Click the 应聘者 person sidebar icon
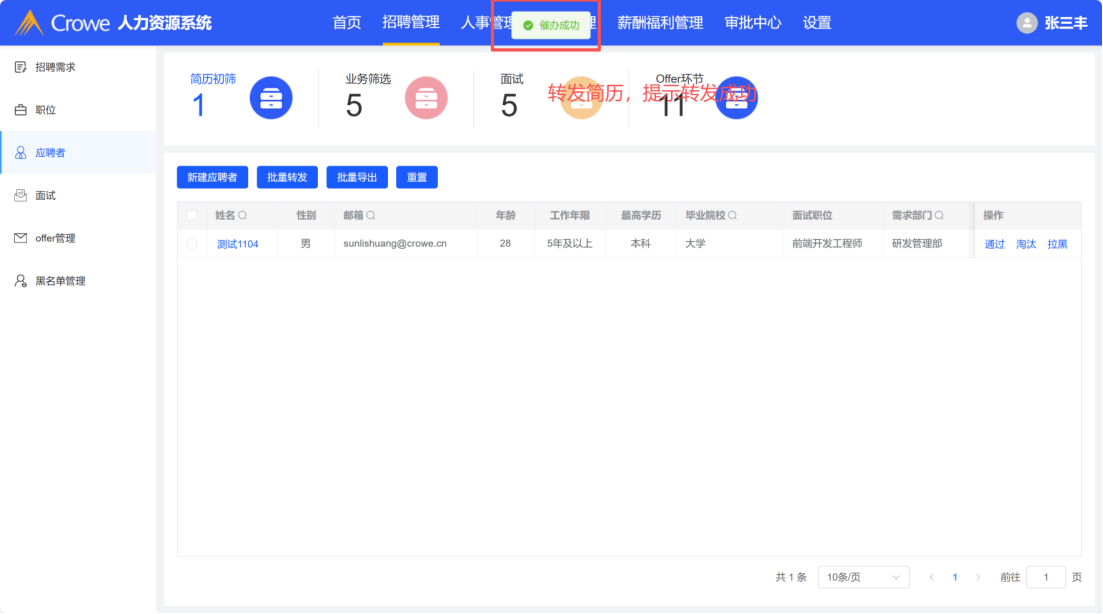This screenshot has height=614, width=1103. [20, 153]
